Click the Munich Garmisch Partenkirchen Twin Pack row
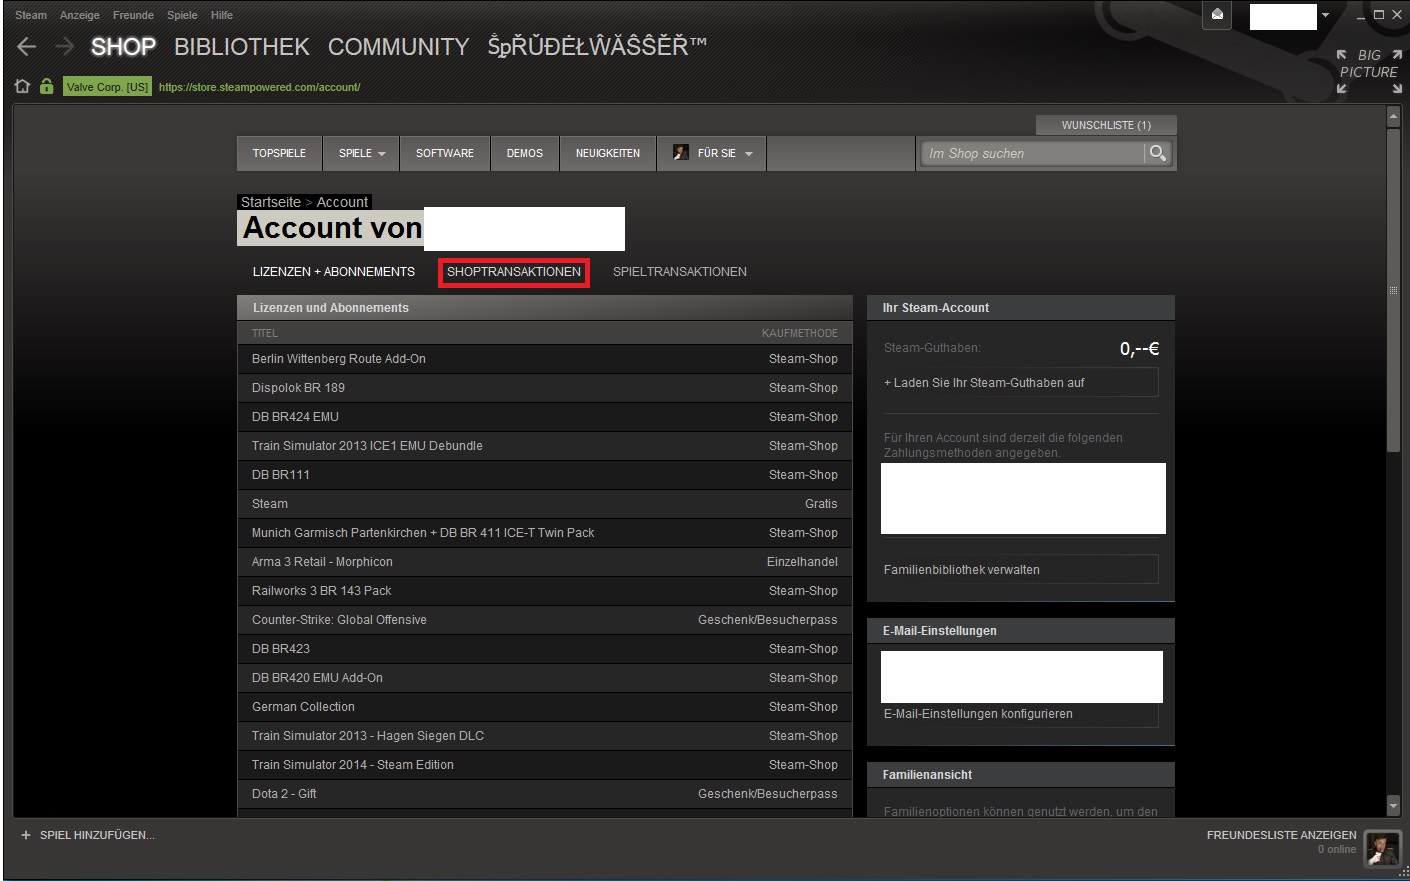Viewport: 1410px width, 881px height. [x=545, y=533]
